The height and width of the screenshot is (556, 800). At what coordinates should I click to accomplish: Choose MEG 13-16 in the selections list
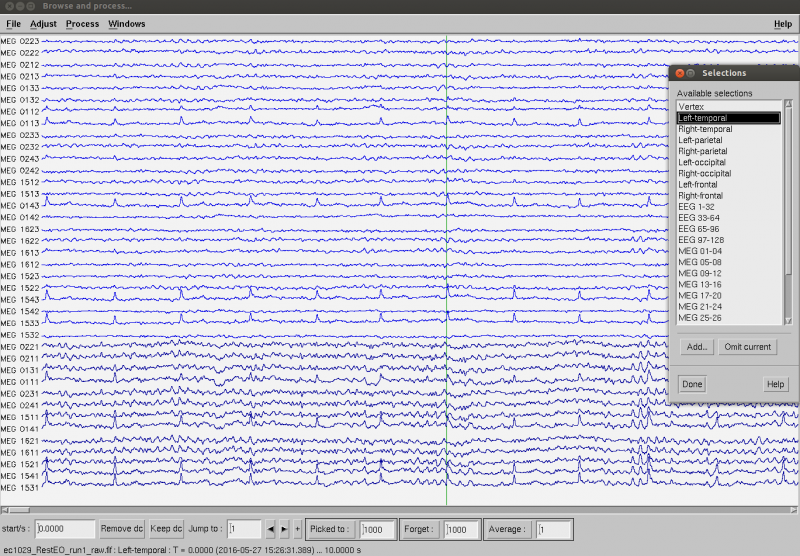(x=698, y=284)
